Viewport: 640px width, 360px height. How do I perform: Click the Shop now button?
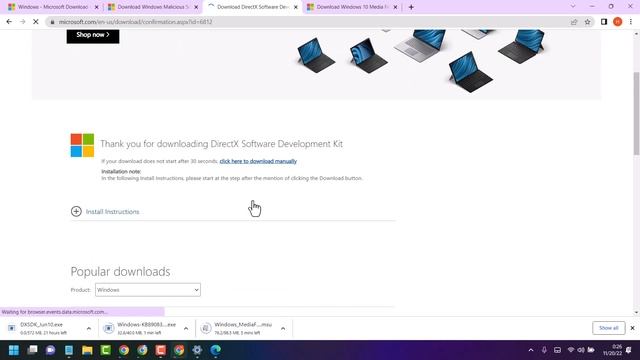[x=93, y=36]
